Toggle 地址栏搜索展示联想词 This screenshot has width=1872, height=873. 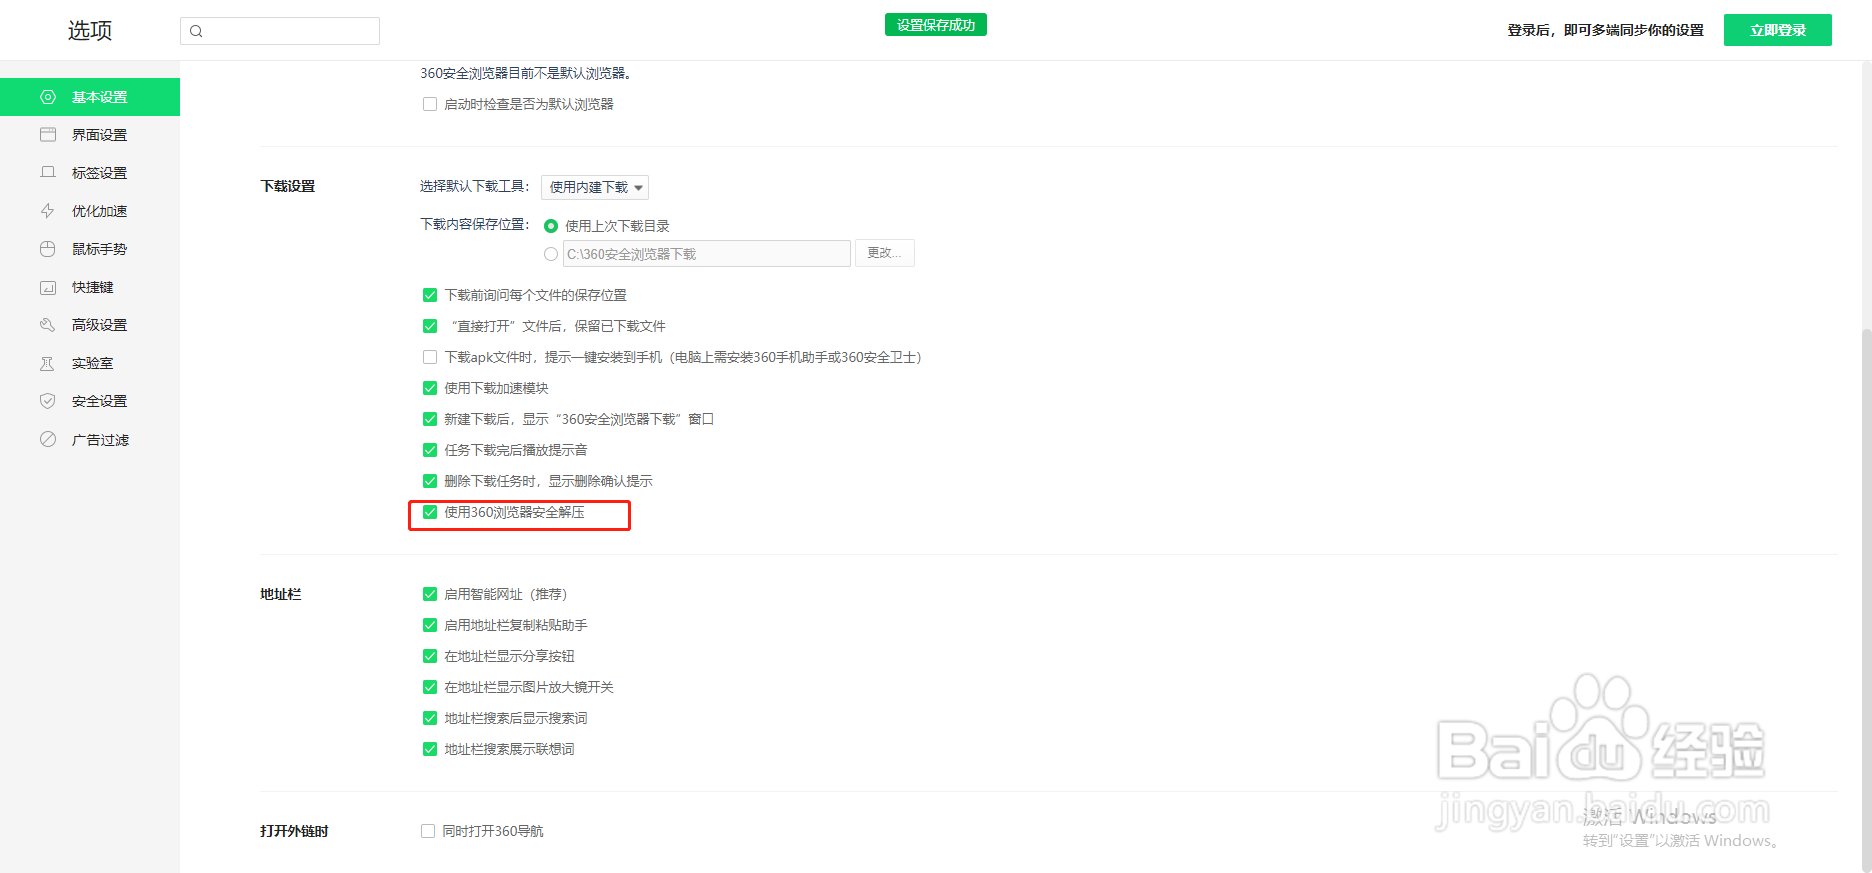point(430,749)
